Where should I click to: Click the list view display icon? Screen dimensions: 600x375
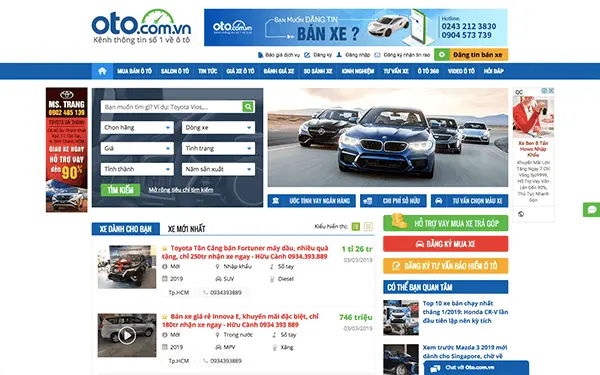tap(355, 227)
